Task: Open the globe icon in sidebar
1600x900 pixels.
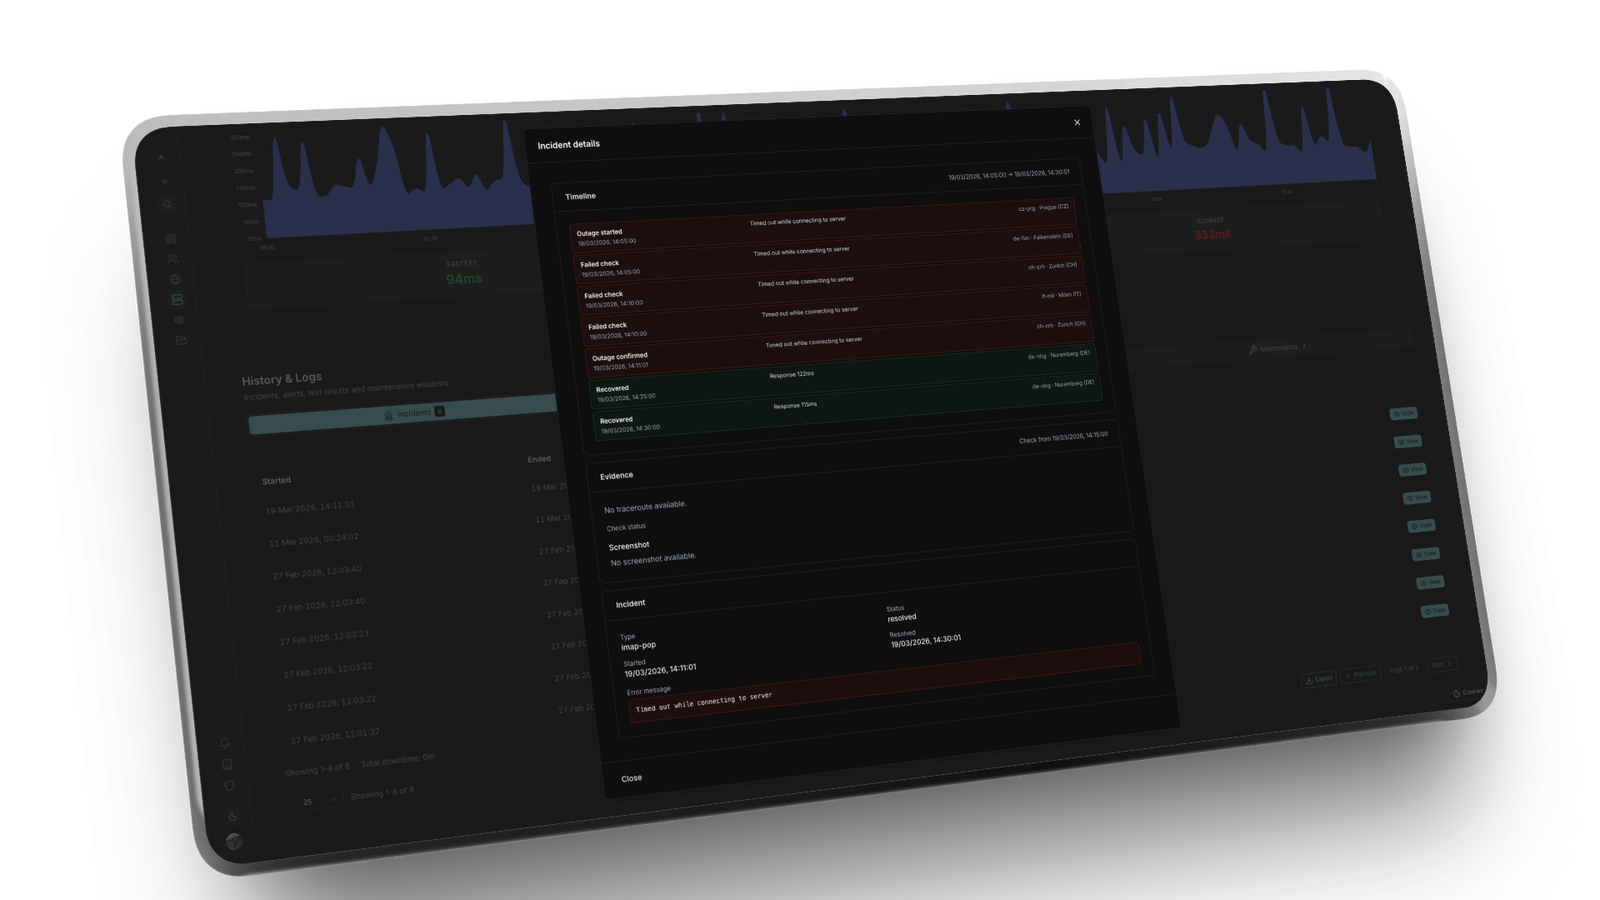Action: coord(175,279)
